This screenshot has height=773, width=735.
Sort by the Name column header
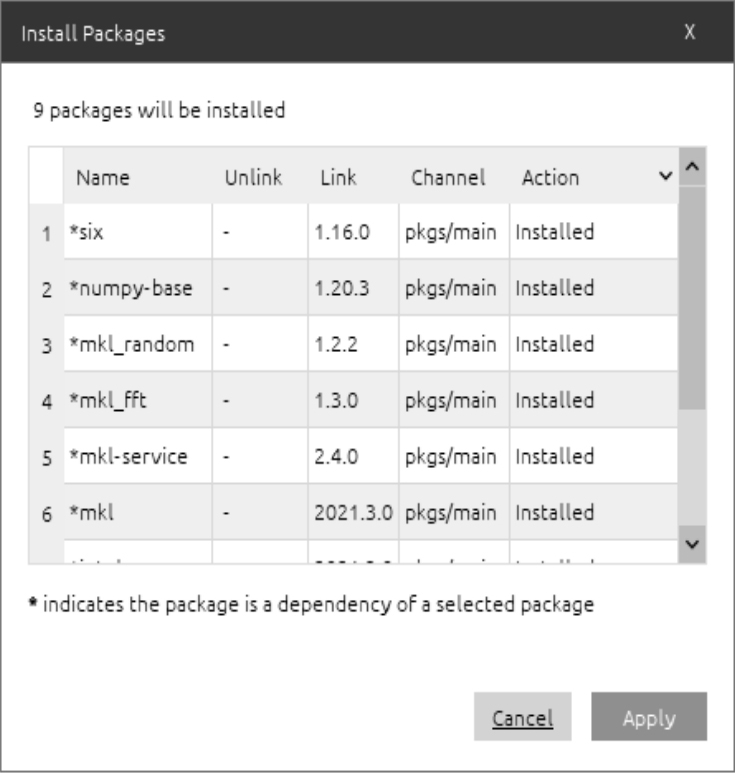tap(103, 178)
